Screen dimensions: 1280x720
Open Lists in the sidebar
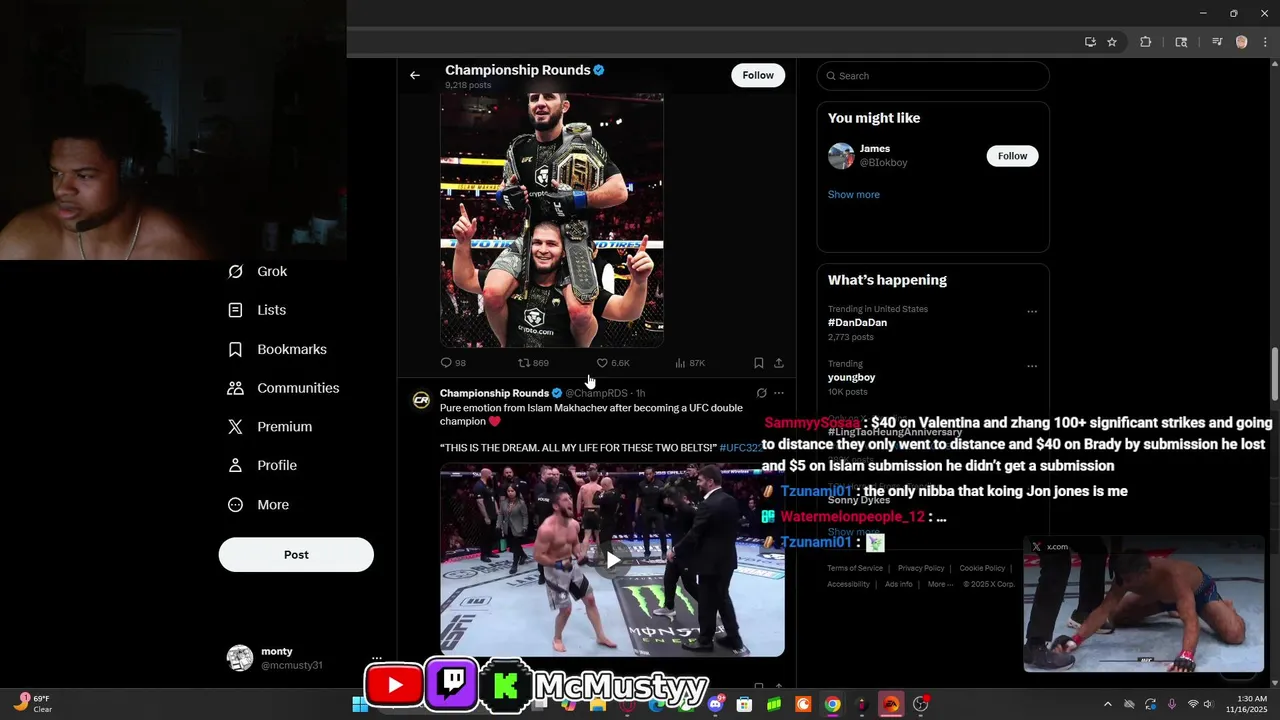click(x=257, y=310)
